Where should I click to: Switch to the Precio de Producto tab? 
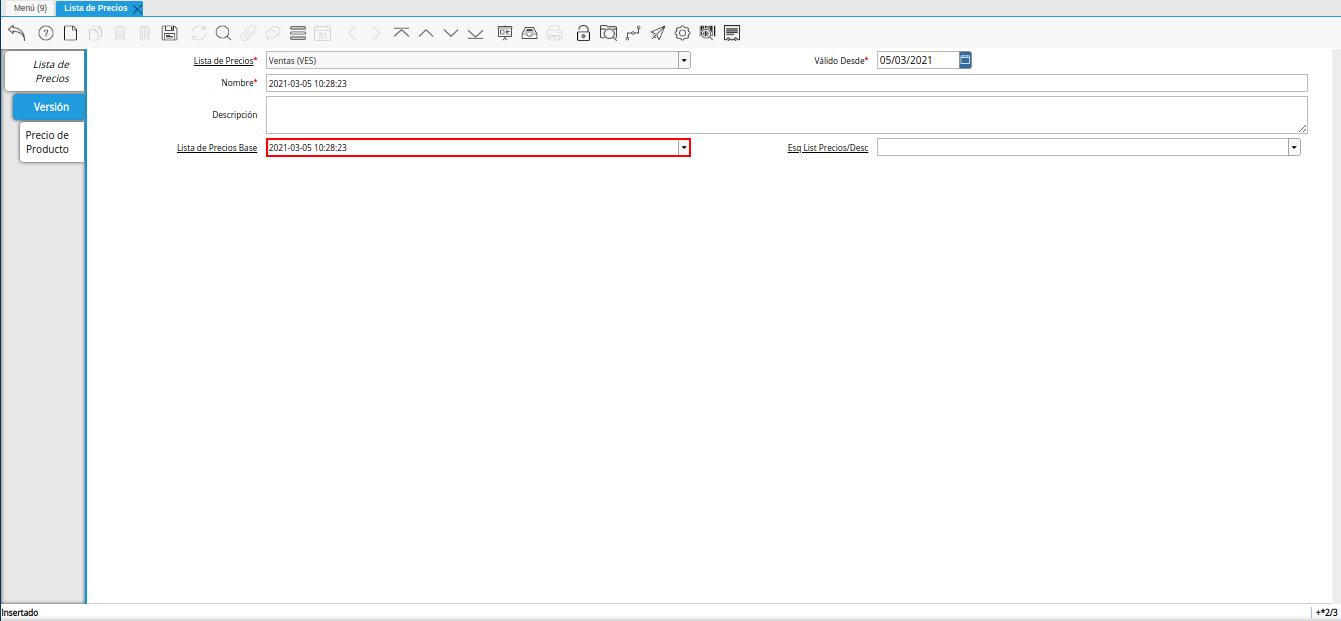[47, 142]
